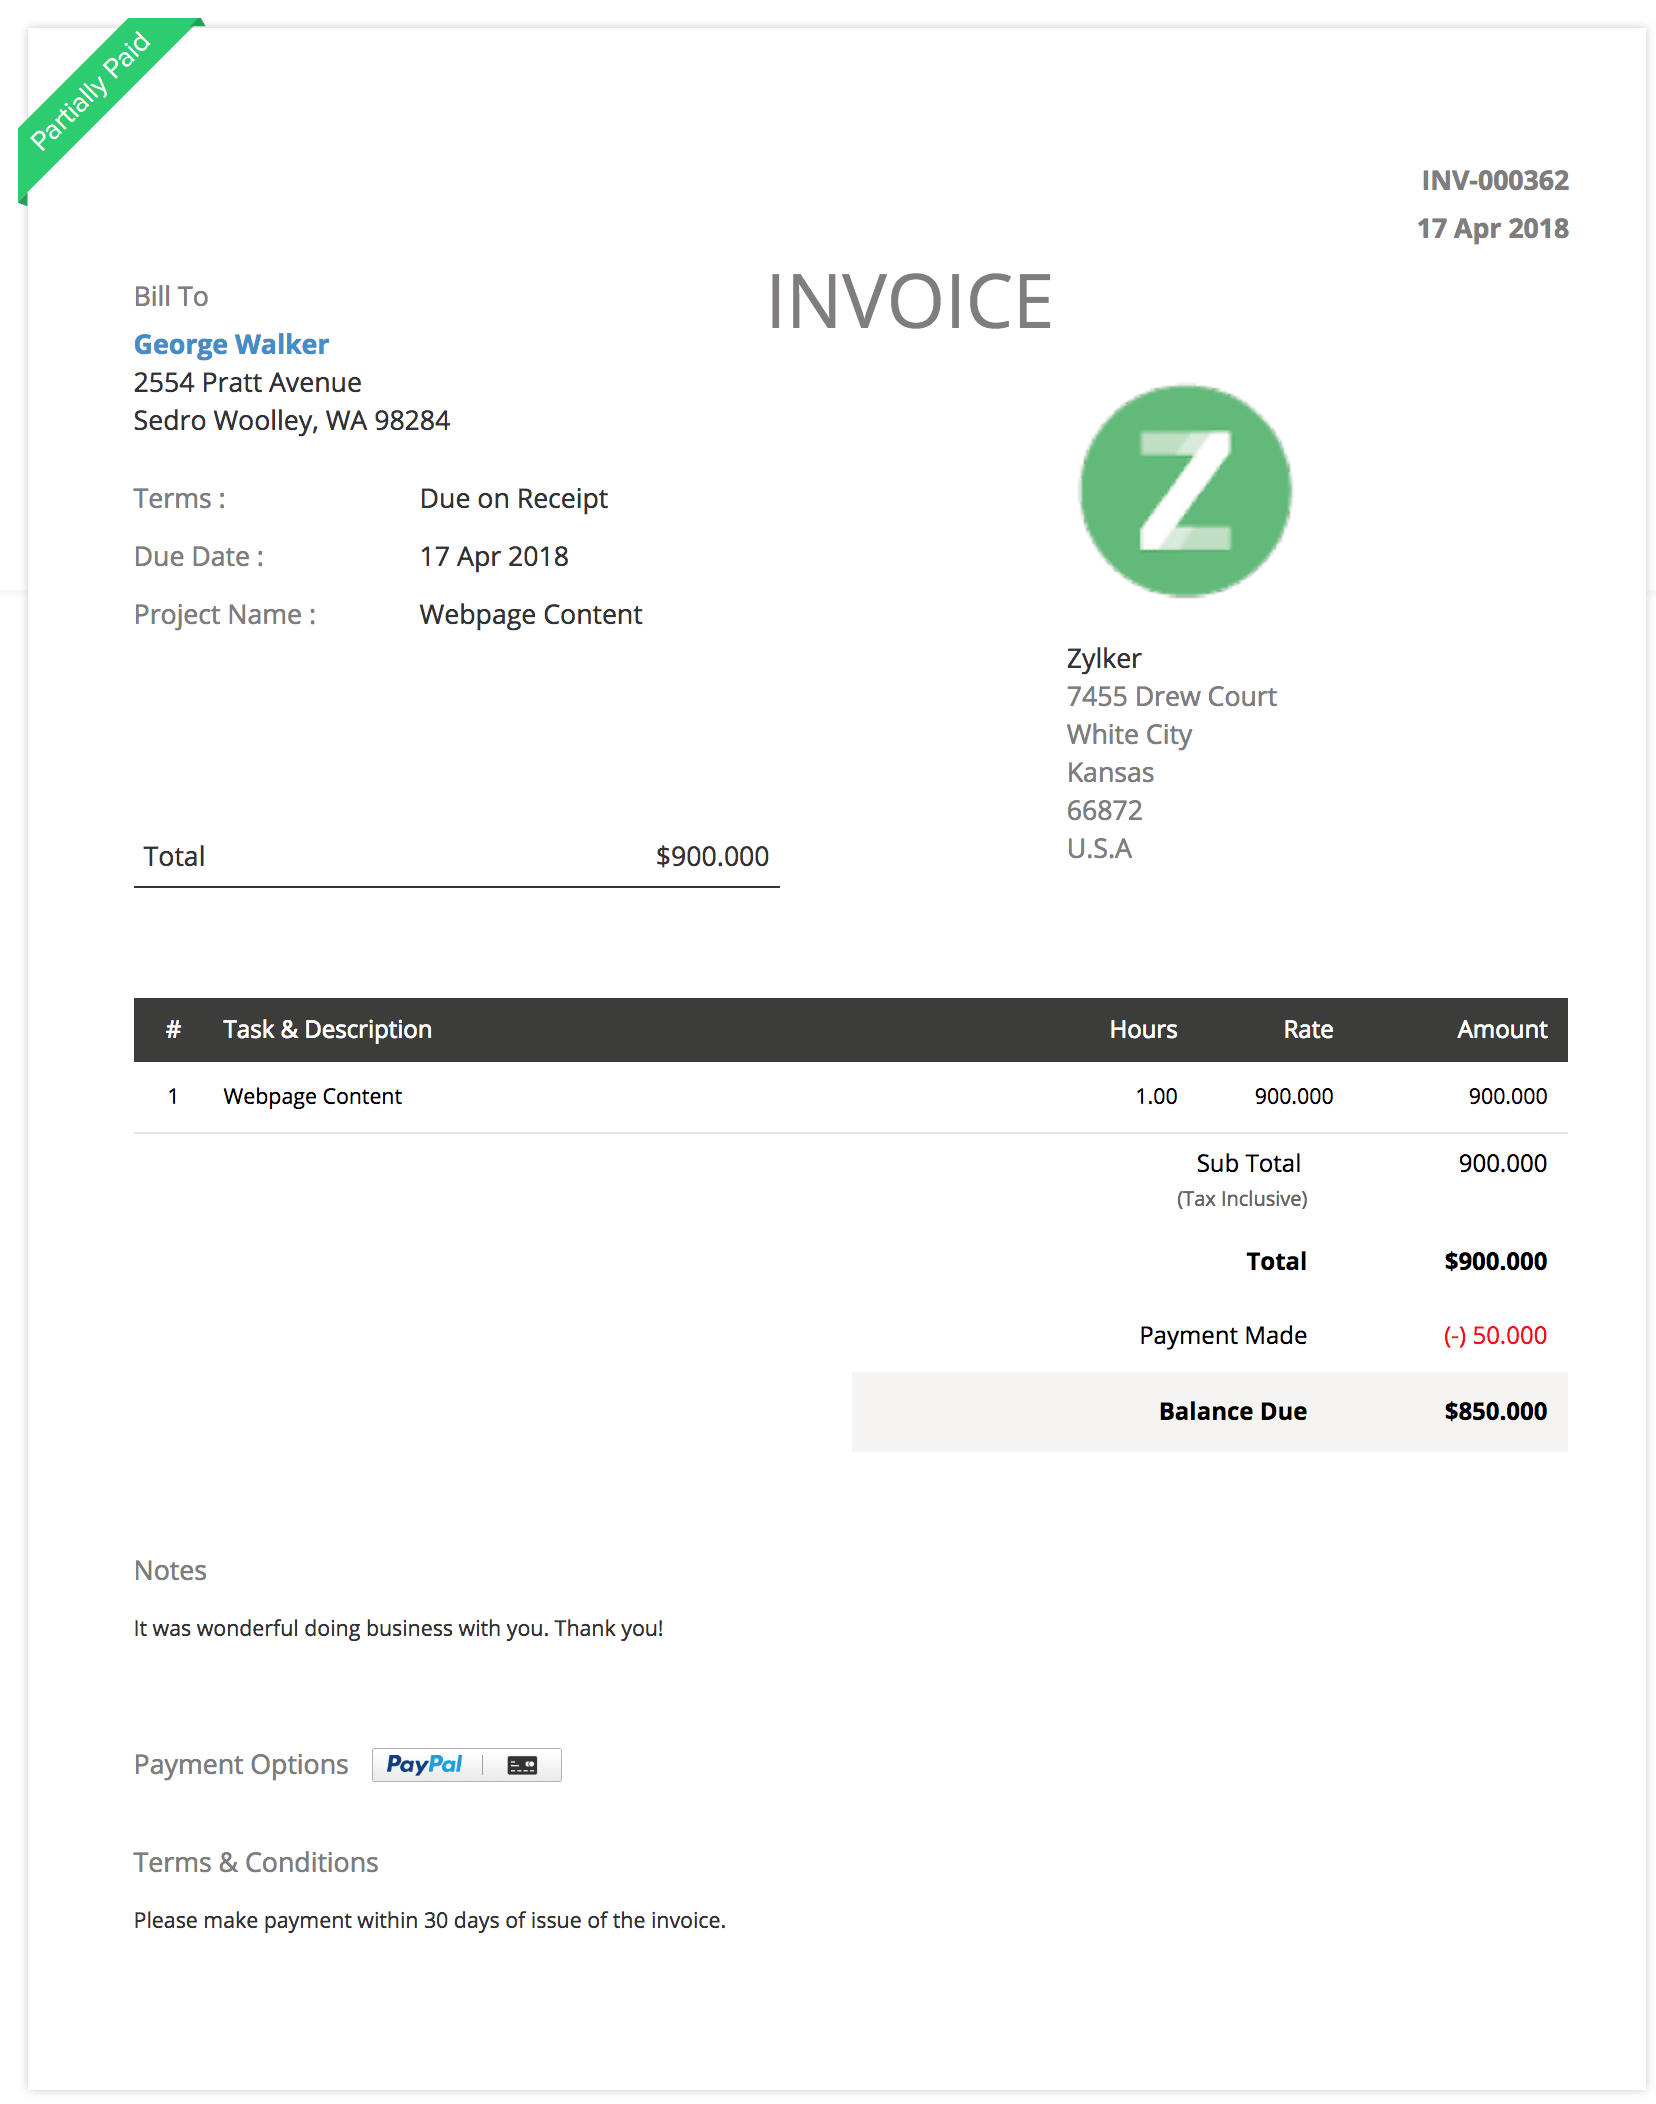Click the Due on Receipt terms text
This screenshot has width=1656, height=2104.
click(514, 498)
